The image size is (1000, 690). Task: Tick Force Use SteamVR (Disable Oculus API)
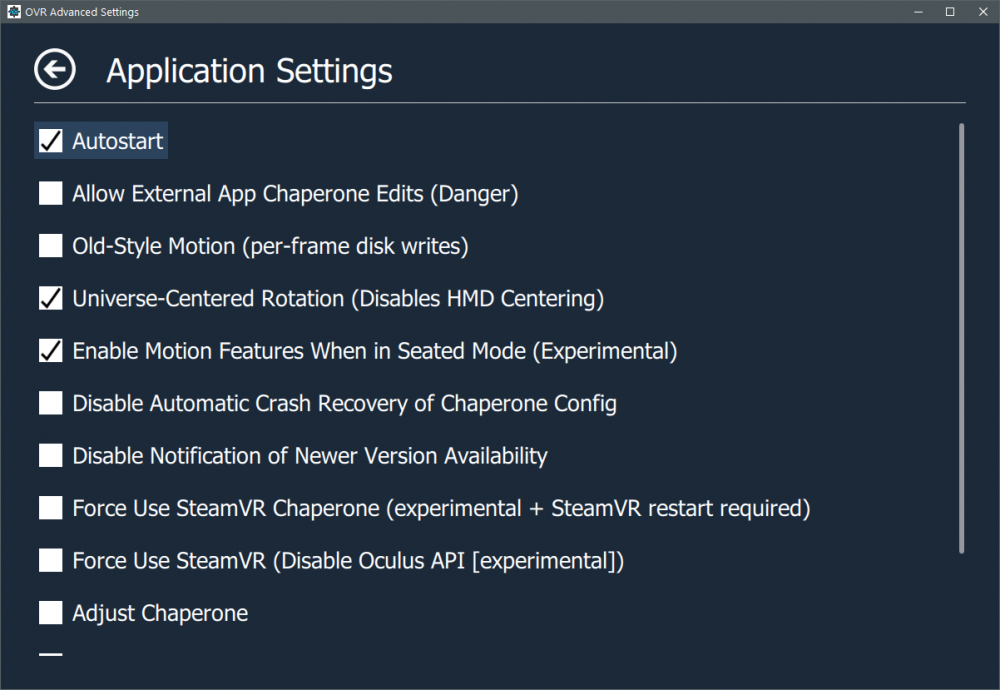[x=51, y=560]
